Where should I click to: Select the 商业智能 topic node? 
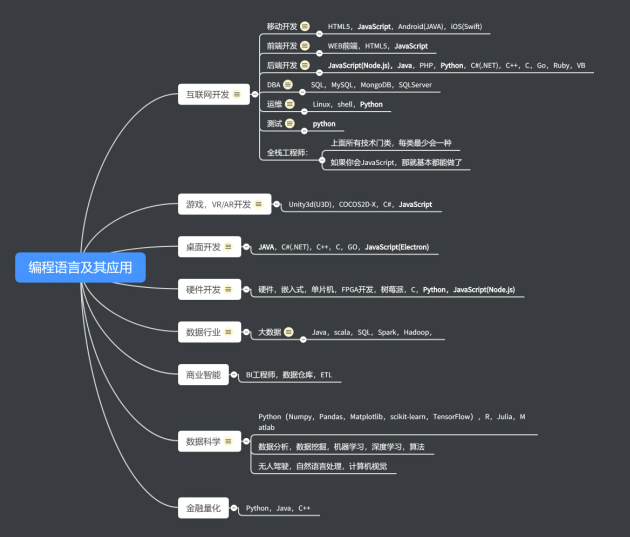203,375
